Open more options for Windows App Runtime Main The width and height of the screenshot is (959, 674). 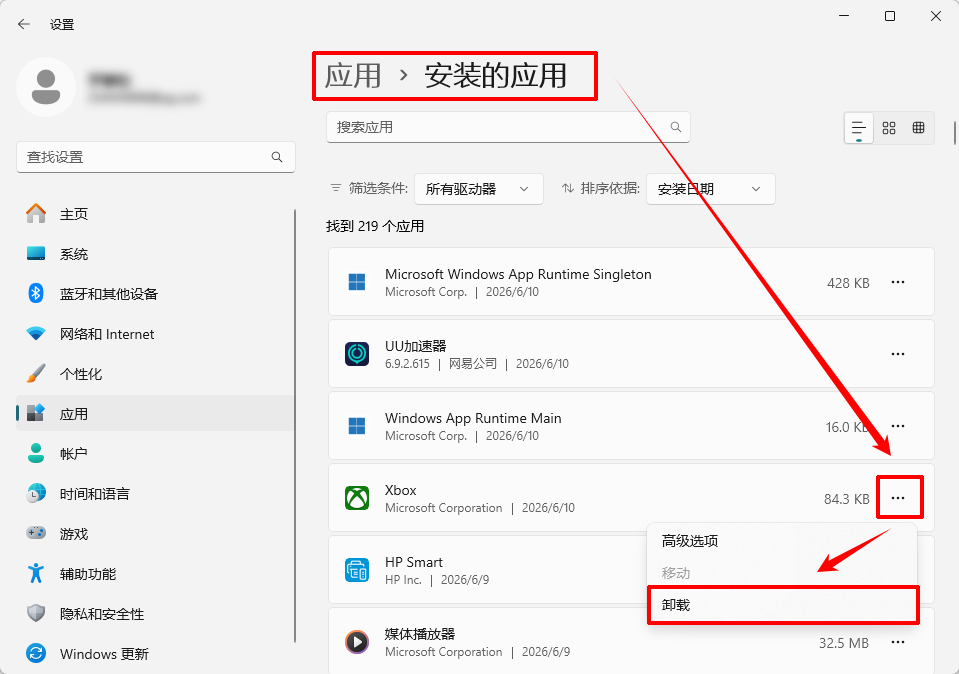coord(898,426)
